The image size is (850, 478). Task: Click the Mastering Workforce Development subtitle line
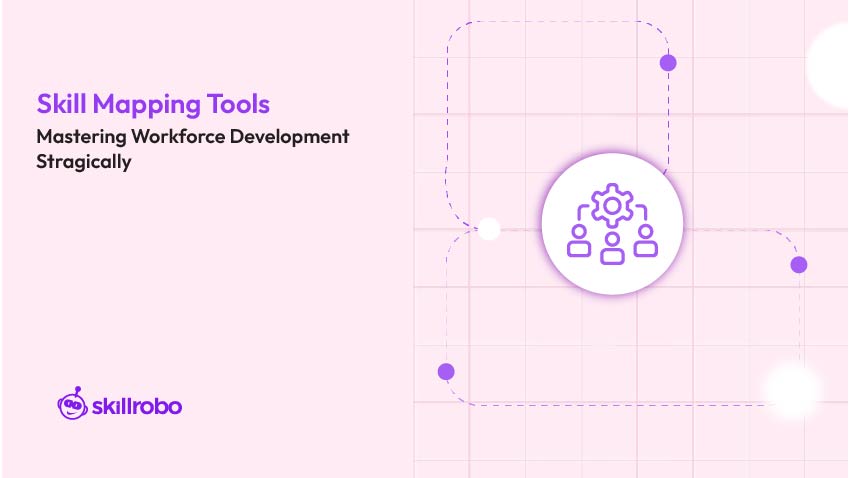point(193,137)
